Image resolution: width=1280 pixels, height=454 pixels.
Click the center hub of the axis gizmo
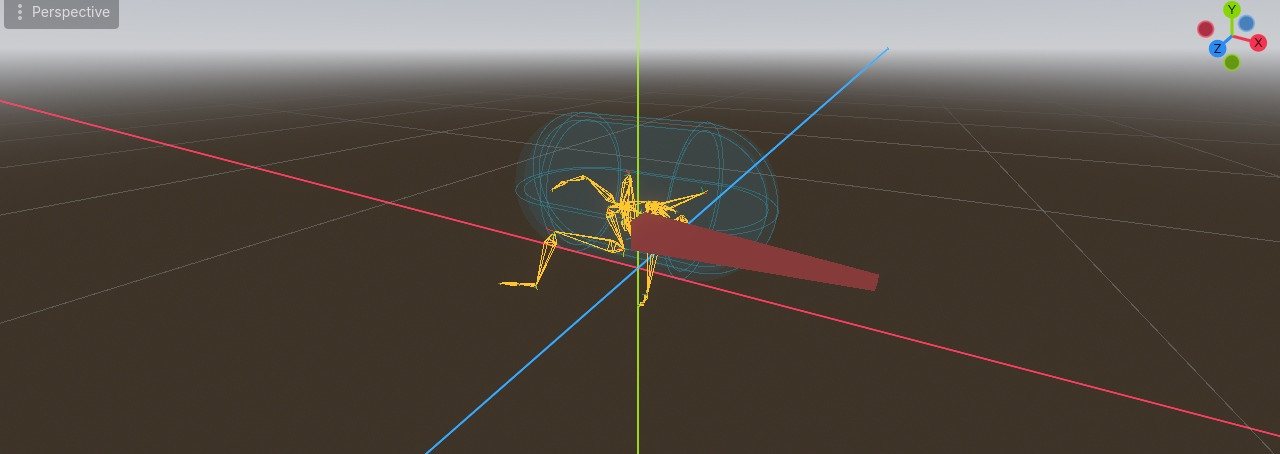(1232, 36)
